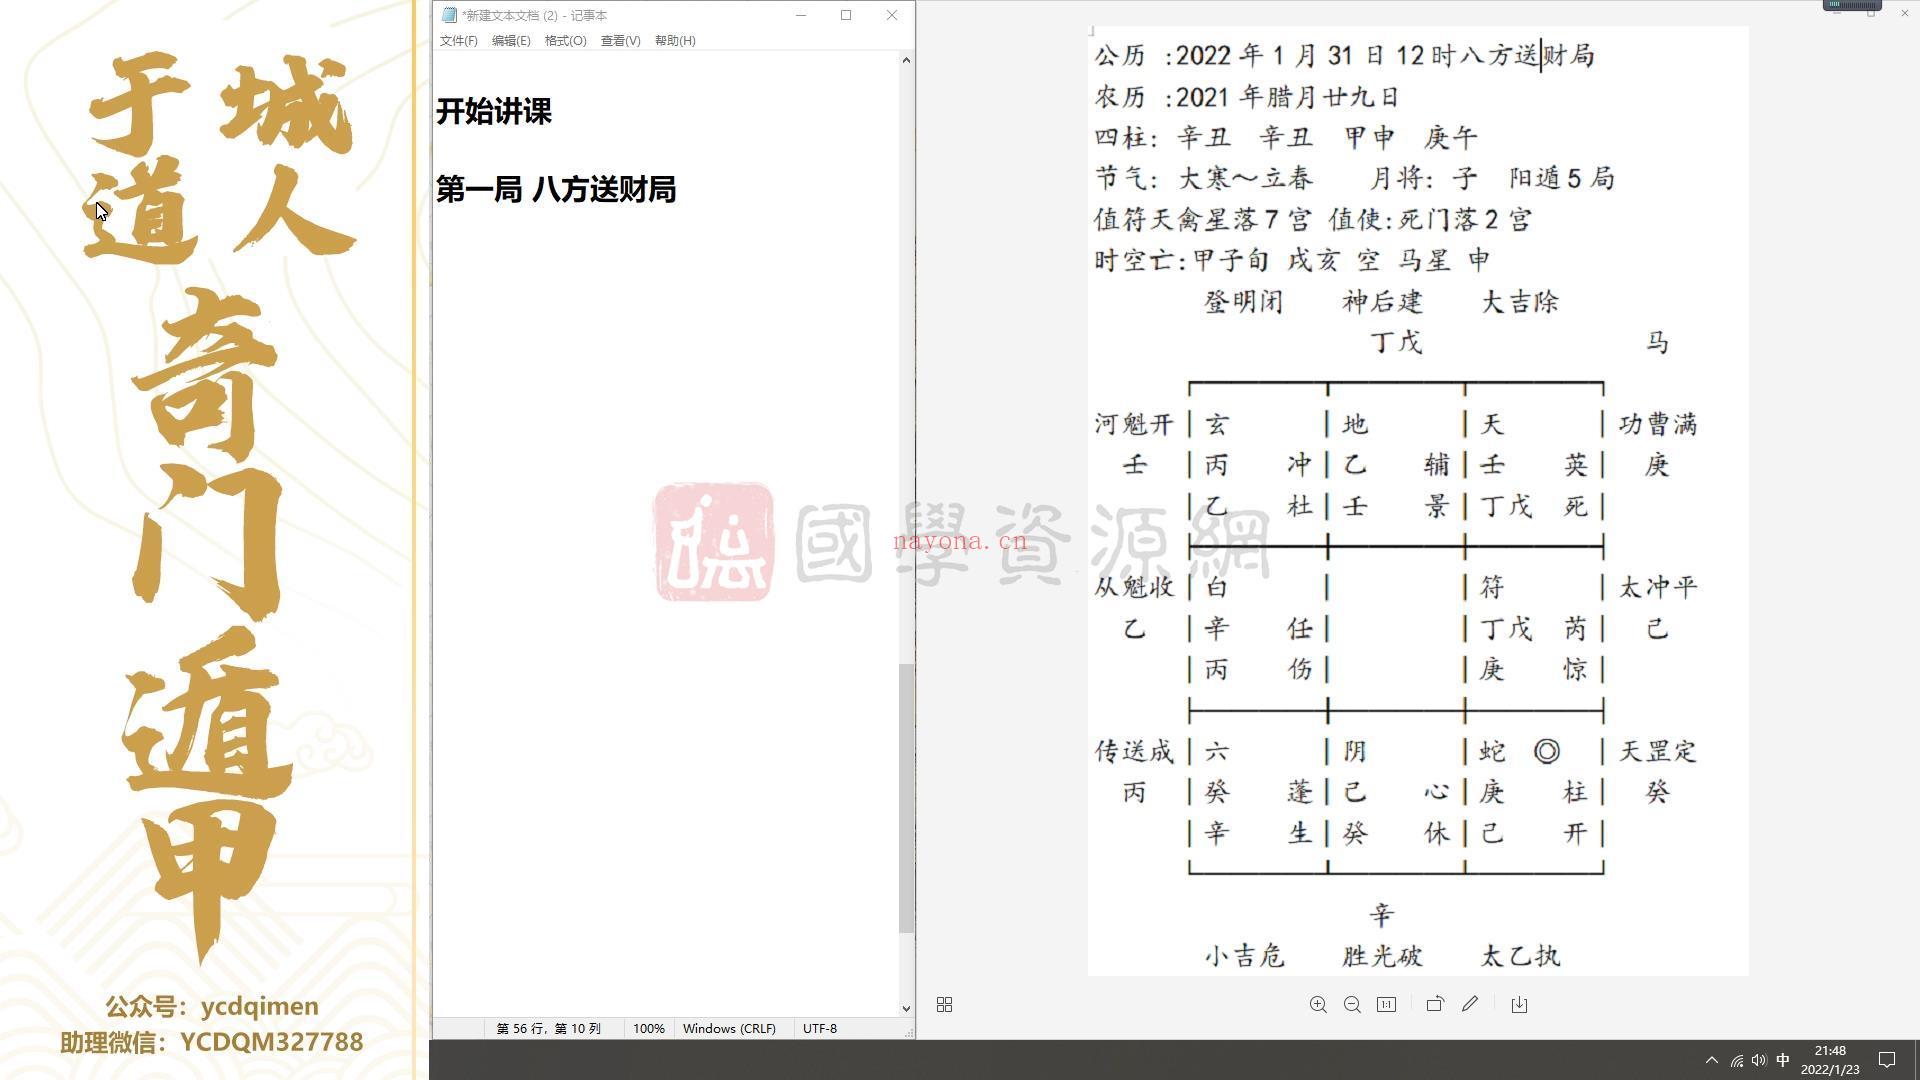The image size is (1920, 1080).
Task: Click the Notepad vertical scrollbar thumb
Action: pyautogui.click(x=906, y=798)
